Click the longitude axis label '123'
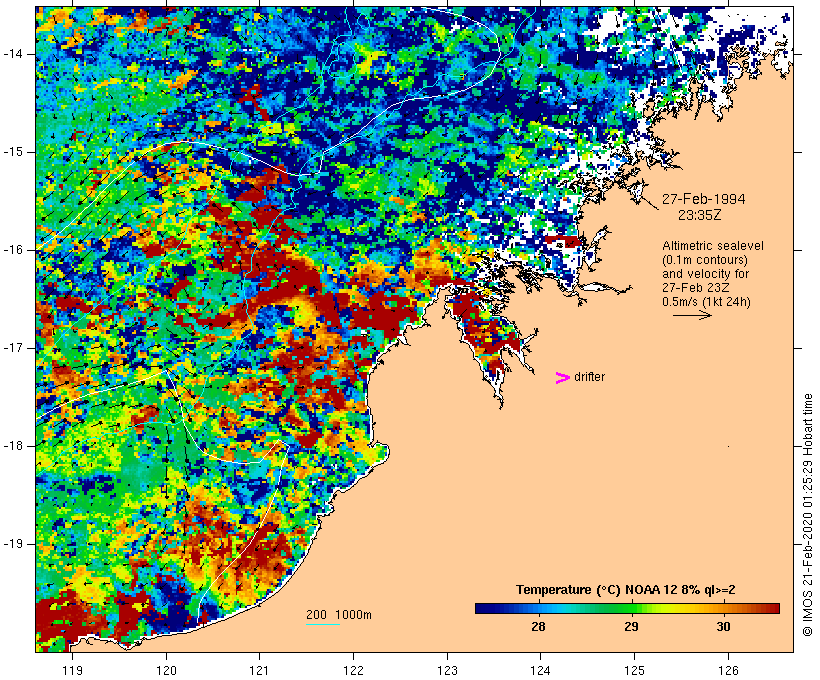820x680 pixels. pos(447,670)
